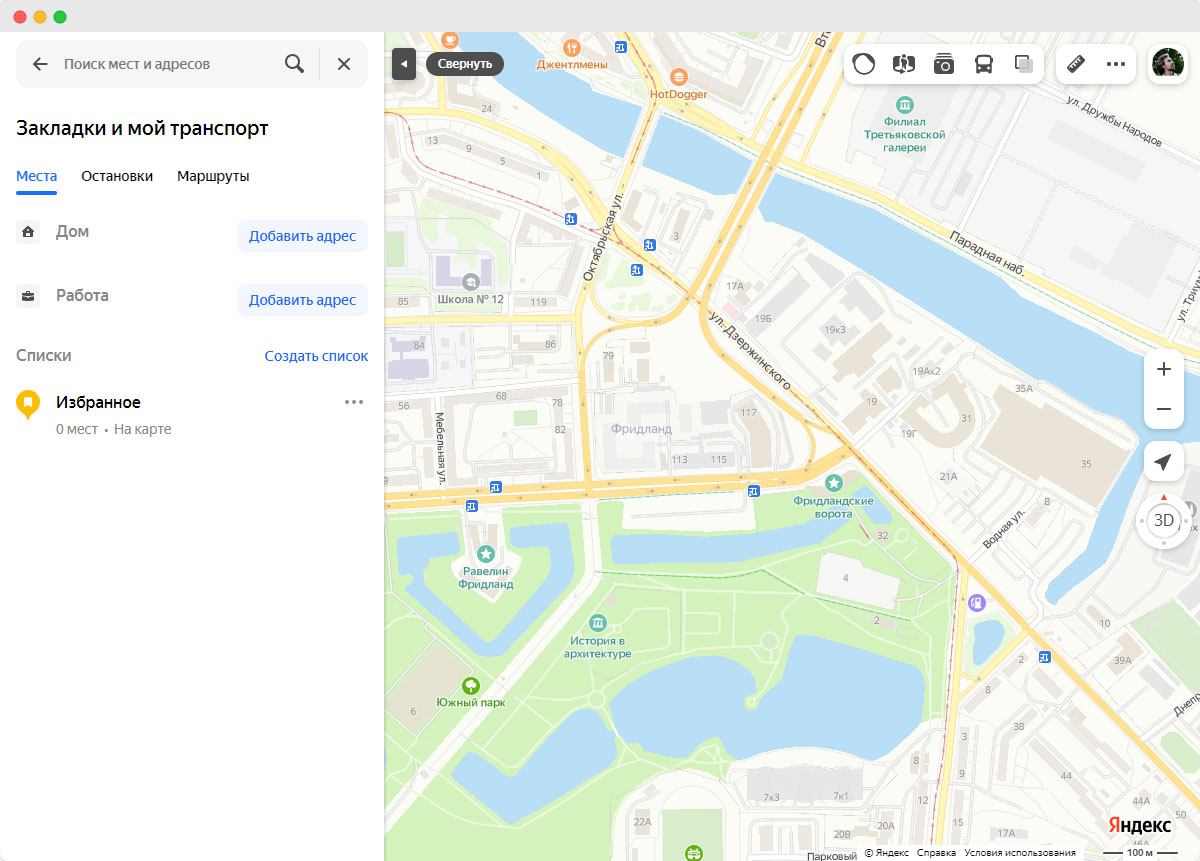Open options menu for Избранное list
The width and height of the screenshot is (1200, 861).
[x=354, y=402]
